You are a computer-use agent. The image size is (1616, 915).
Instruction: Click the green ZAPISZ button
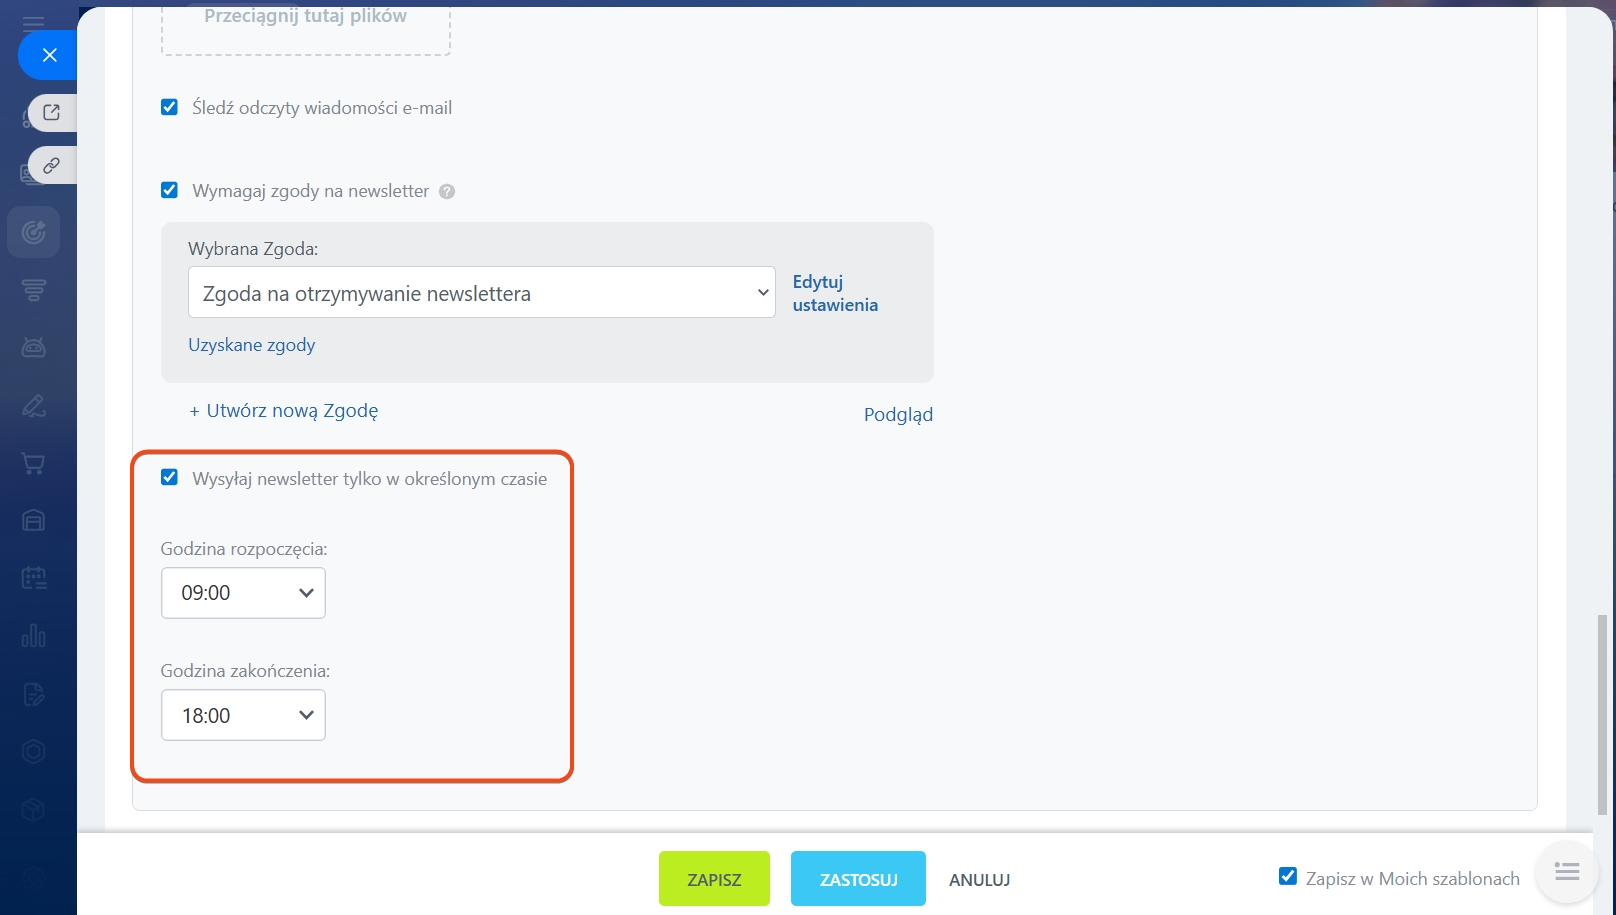pos(714,879)
